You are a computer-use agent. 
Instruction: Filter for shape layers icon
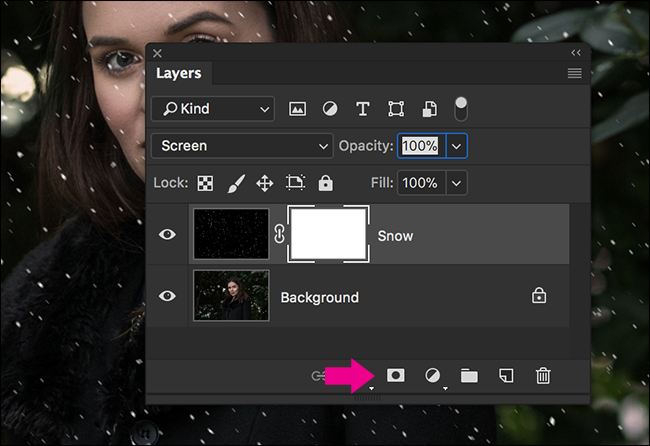tap(396, 109)
